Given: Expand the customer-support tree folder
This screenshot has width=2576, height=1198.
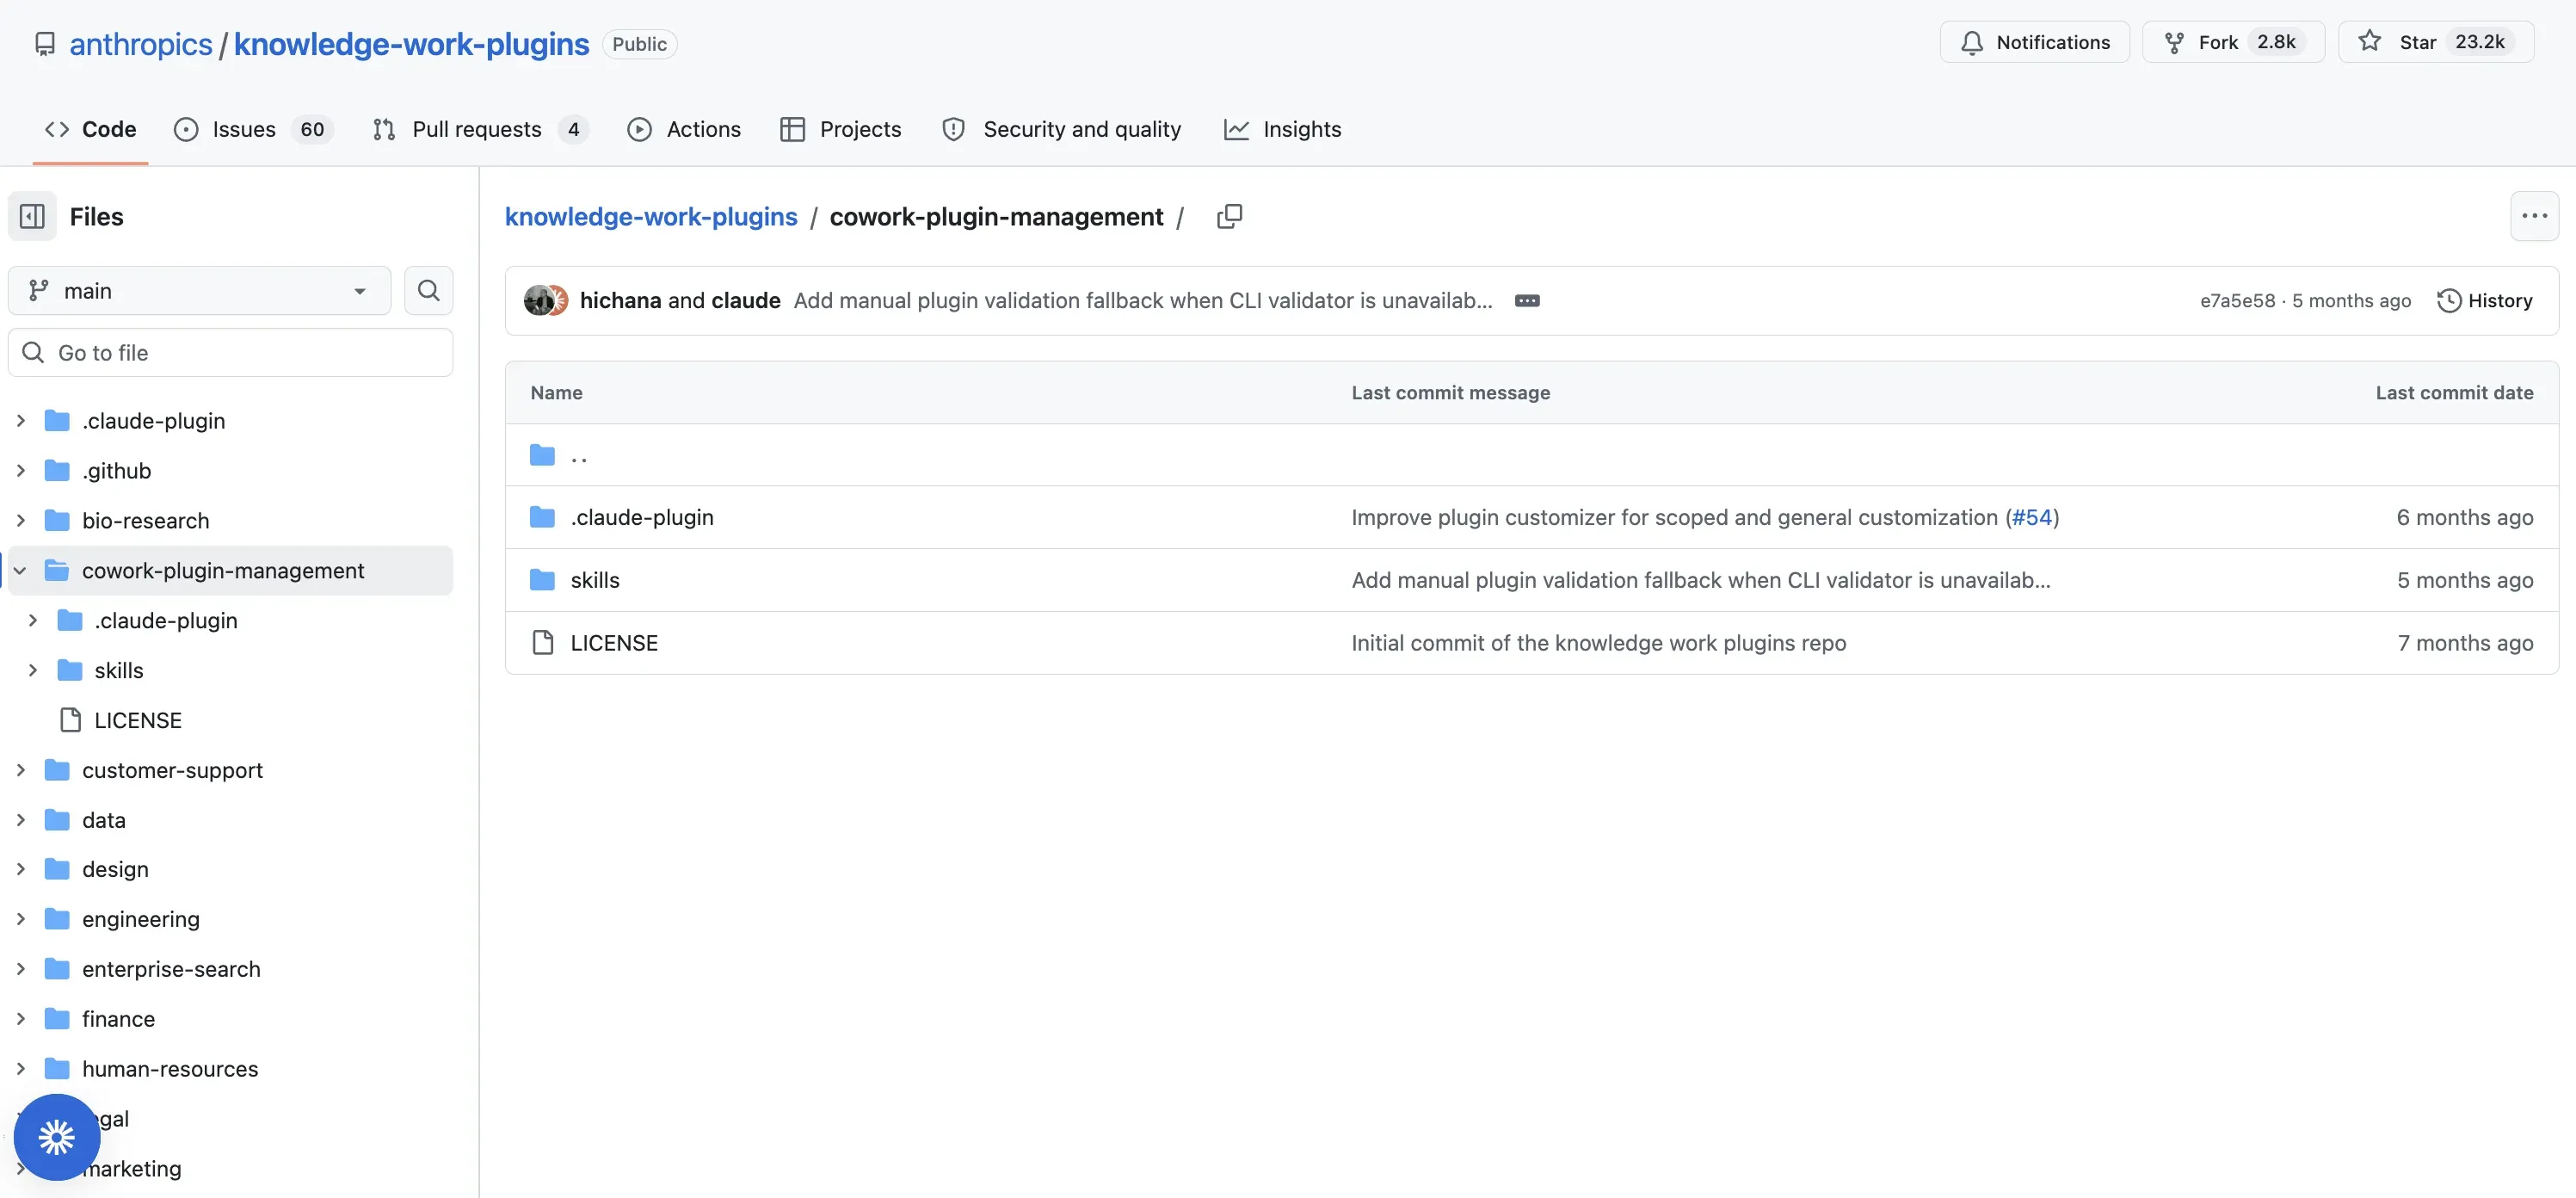Looking at the screenshot, I should tap(20, 771).
